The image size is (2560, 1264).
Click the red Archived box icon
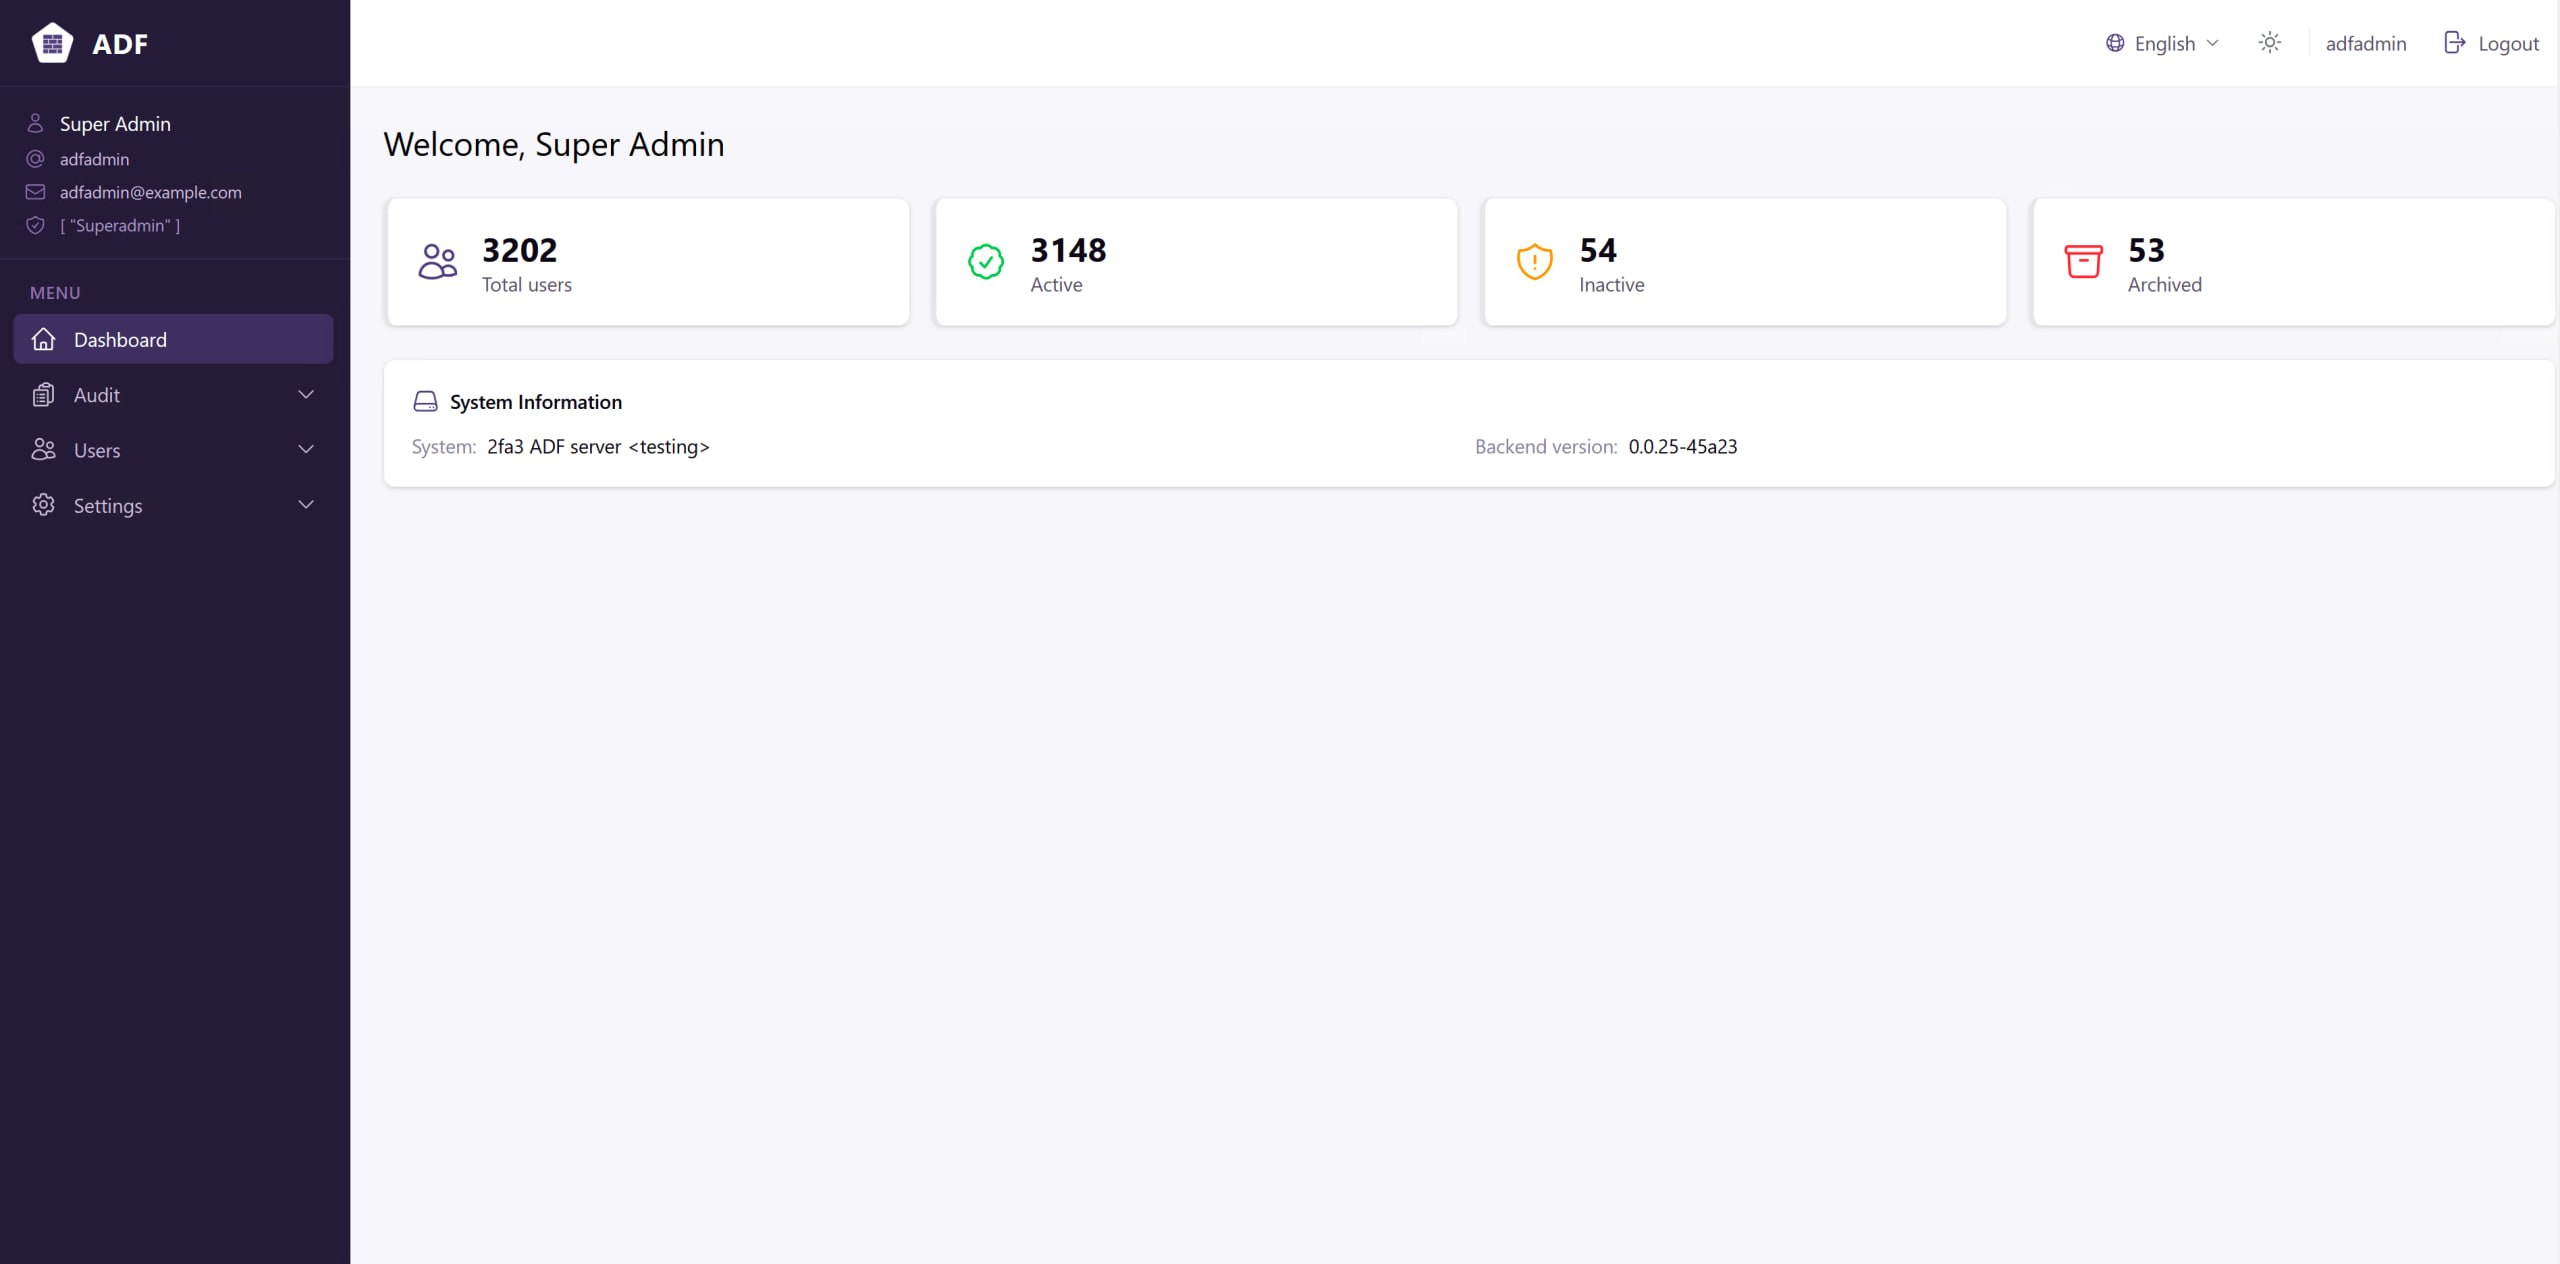click(x=2084, y=262)
